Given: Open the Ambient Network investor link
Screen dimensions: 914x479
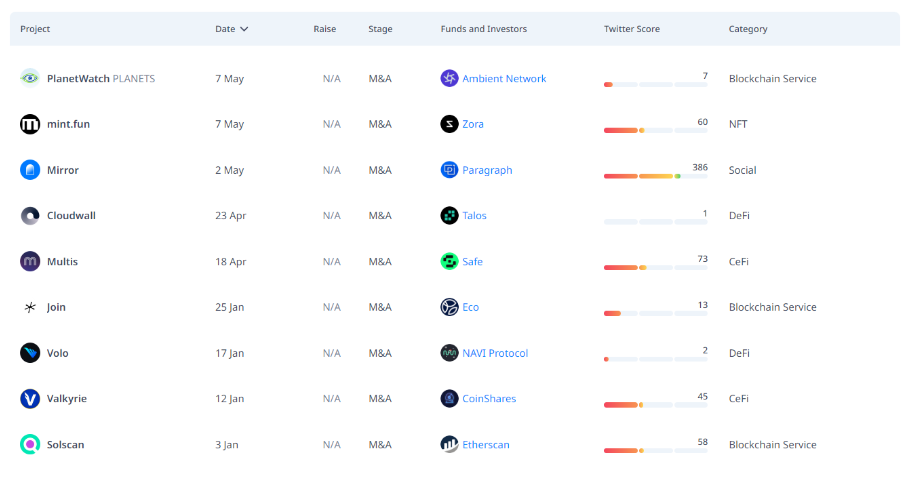Looking at the screenshot, I should coord(504,78).
